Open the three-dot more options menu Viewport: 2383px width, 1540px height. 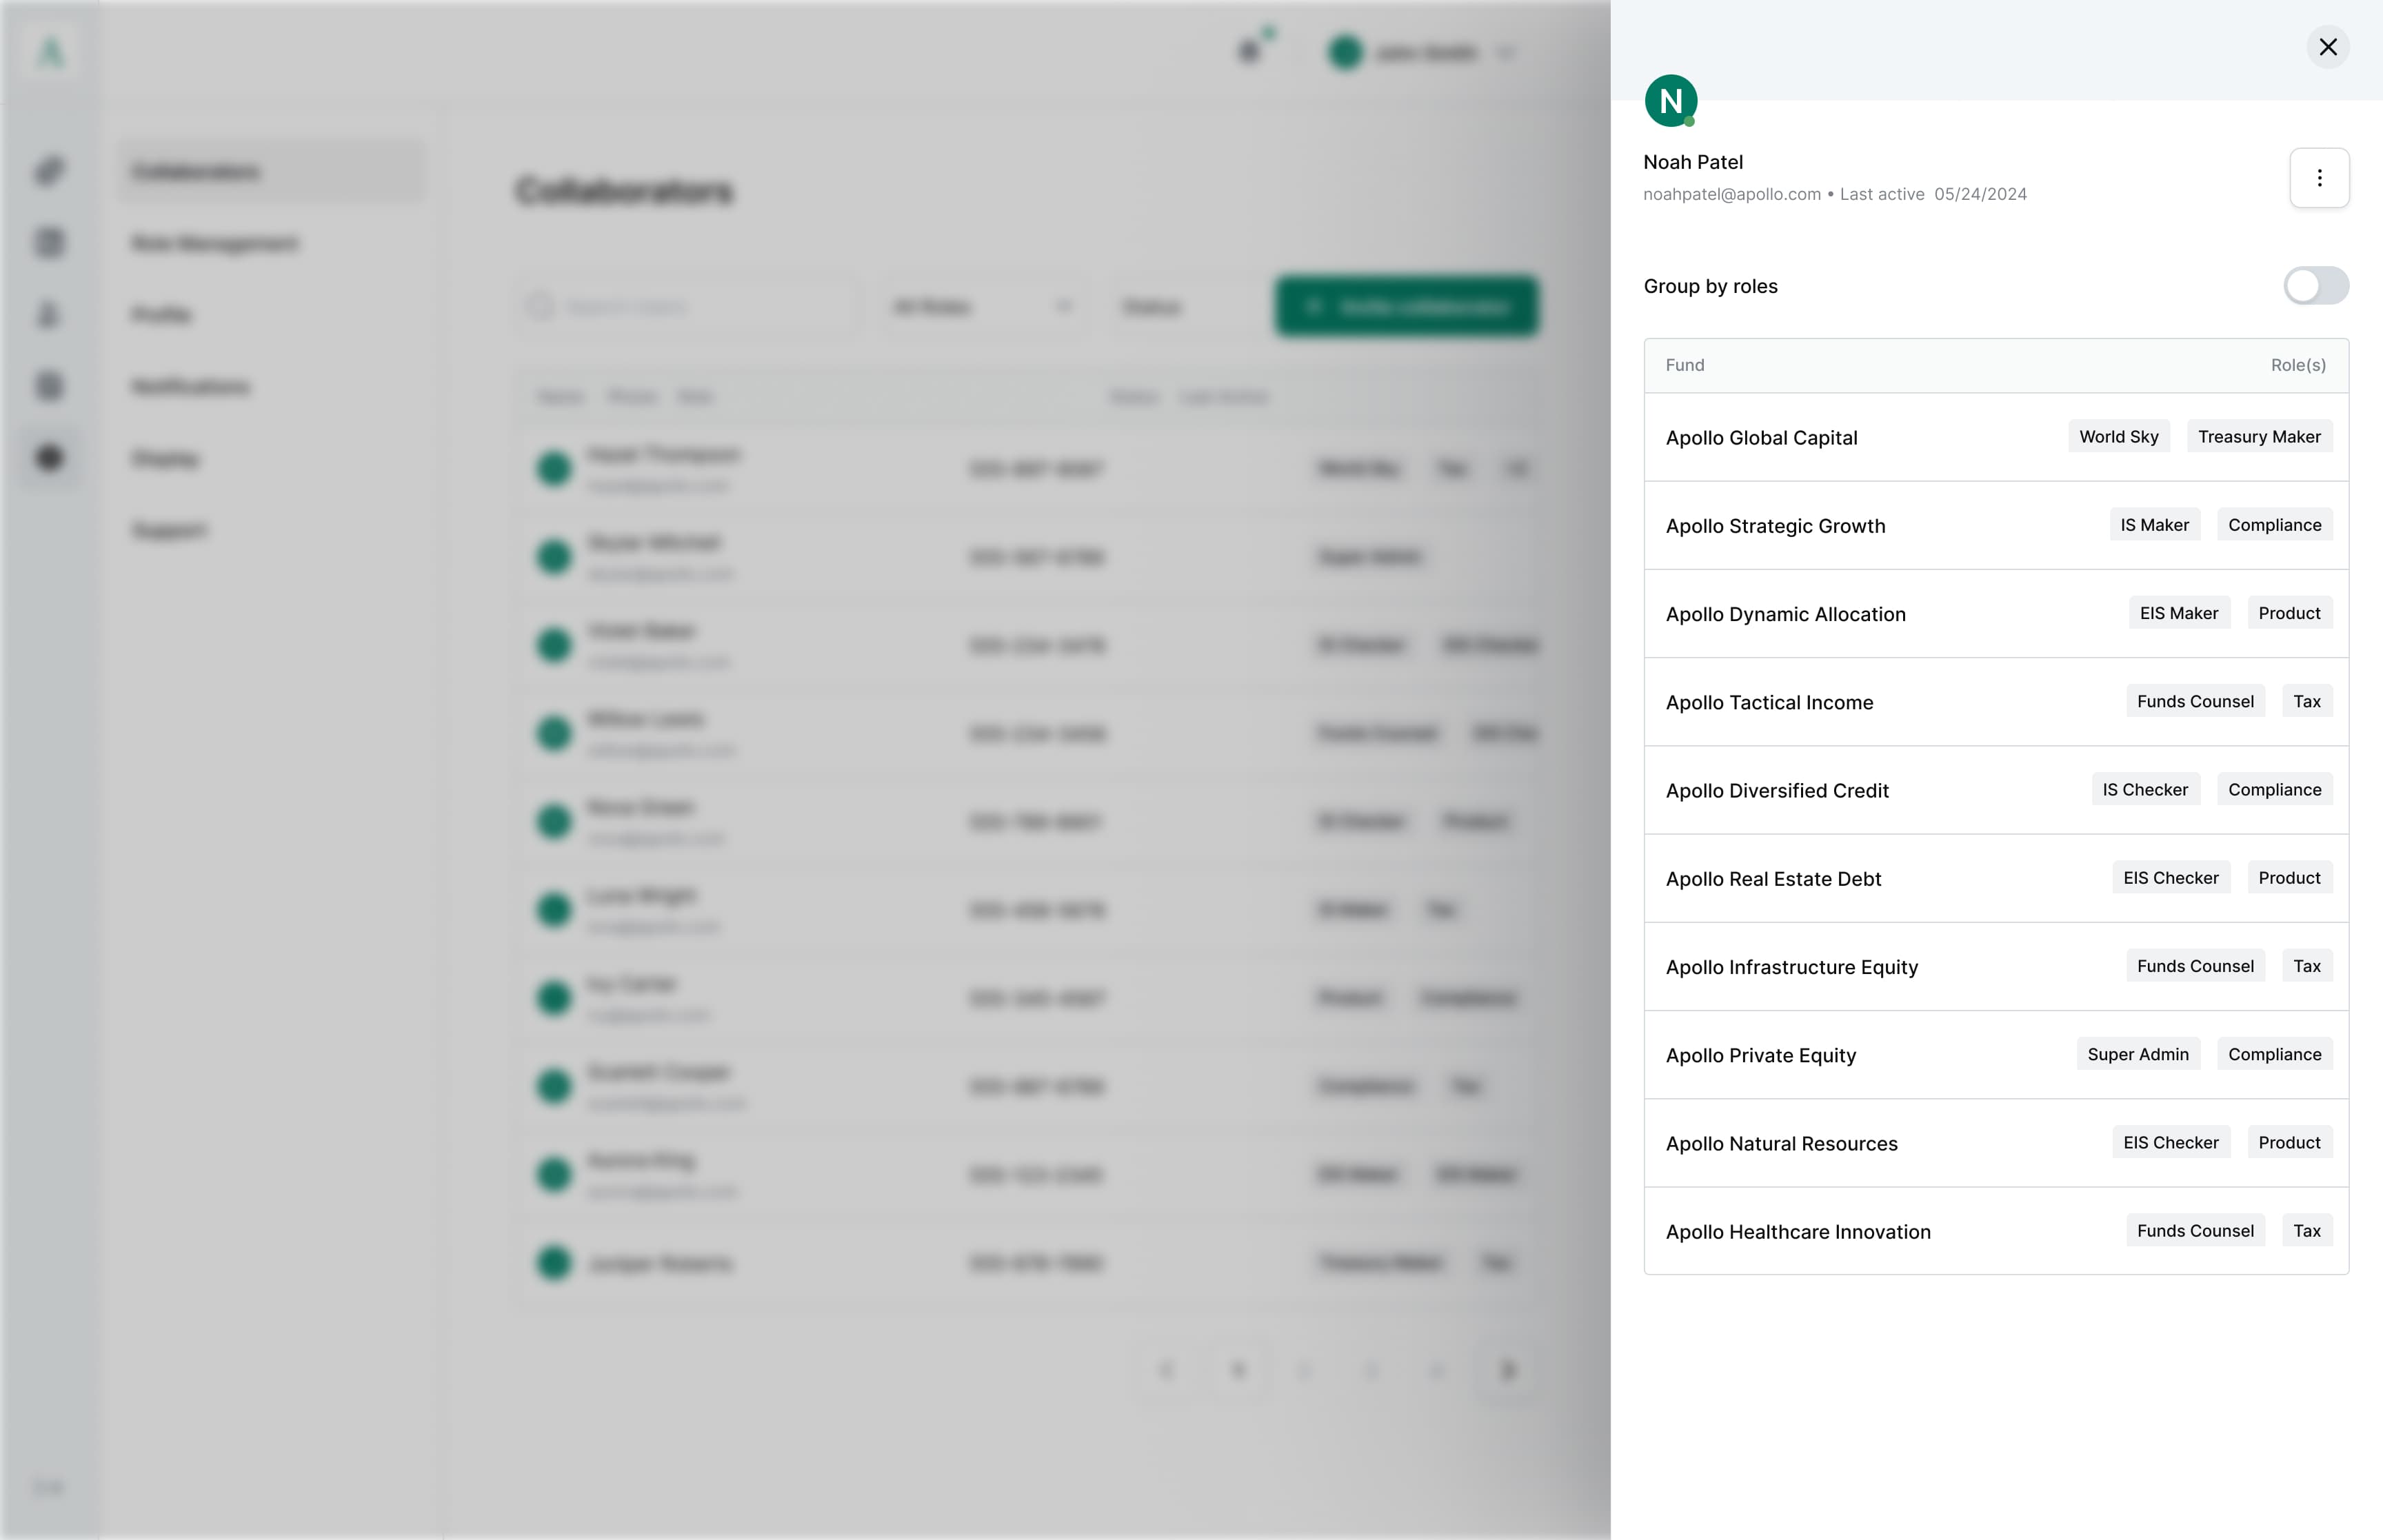(2319, 178)
